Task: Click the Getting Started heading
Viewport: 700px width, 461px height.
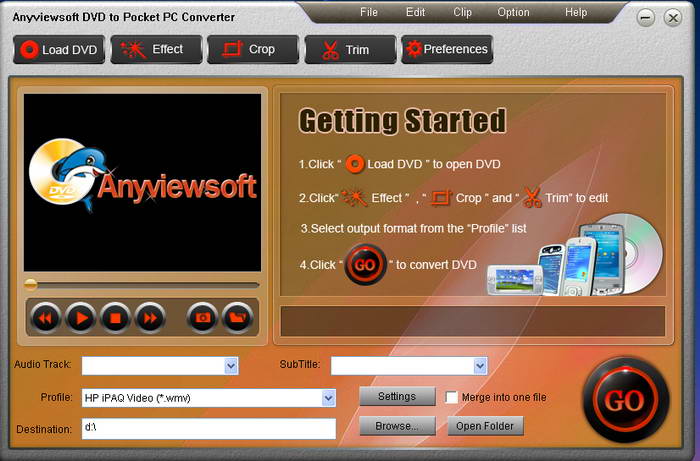Action: click(x=402, y=121)
